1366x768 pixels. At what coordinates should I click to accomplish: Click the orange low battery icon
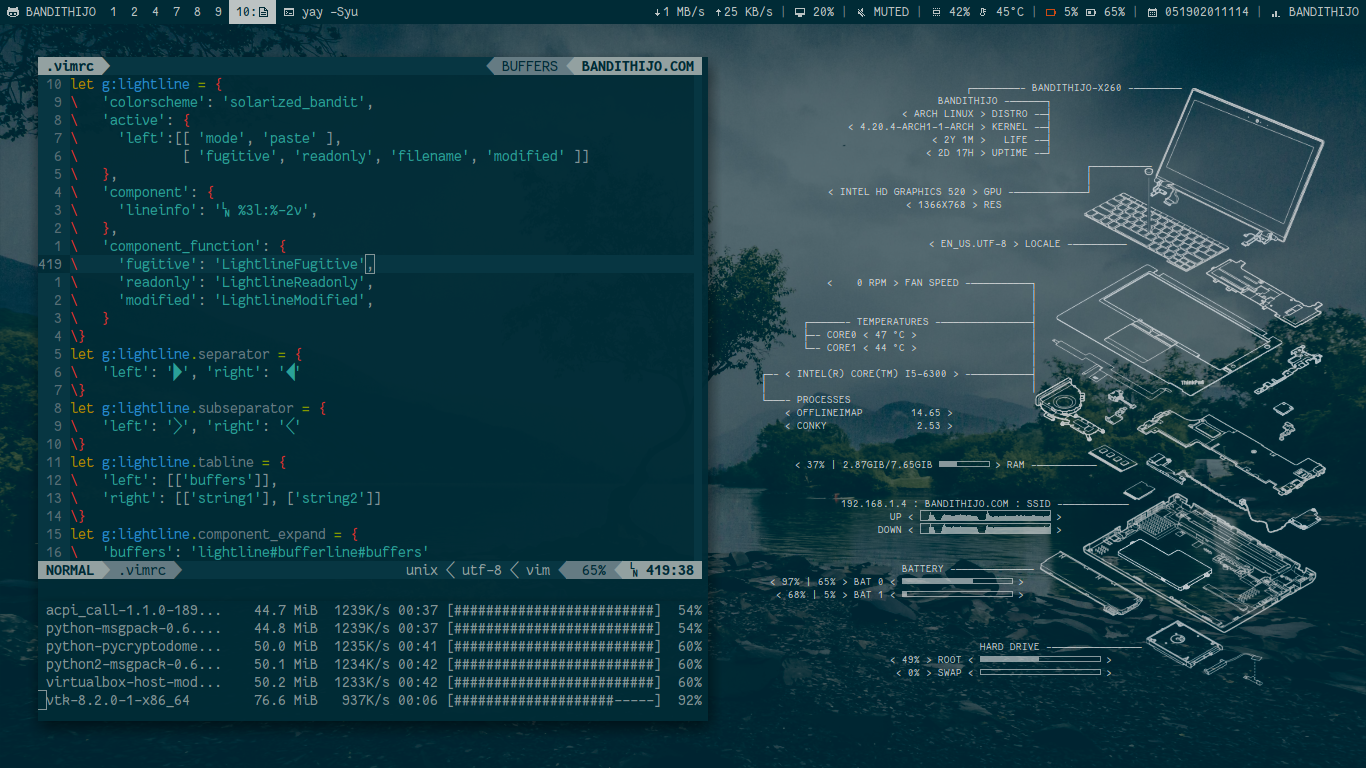(1050, 12)
